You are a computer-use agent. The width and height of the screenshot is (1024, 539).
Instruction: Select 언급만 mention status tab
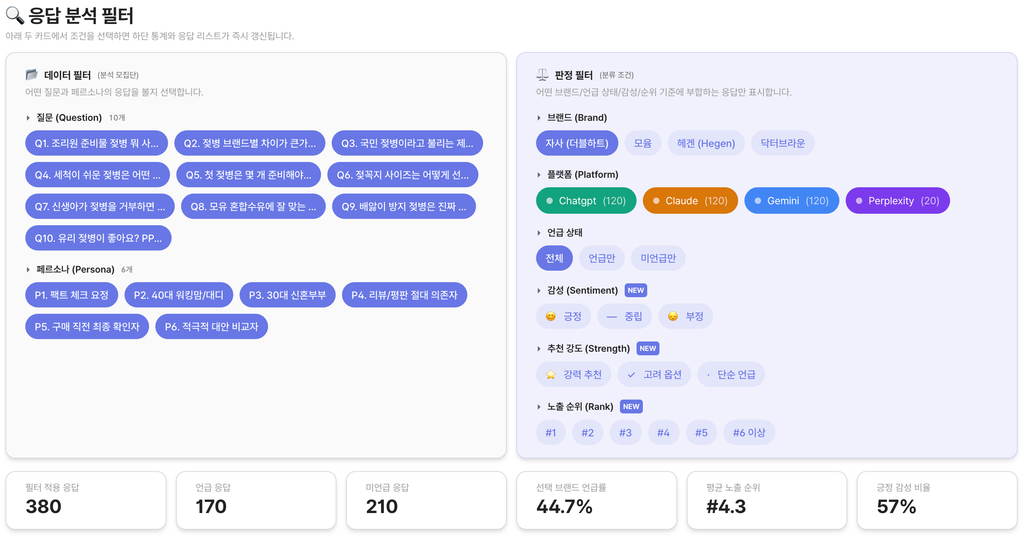coord(601,258)
